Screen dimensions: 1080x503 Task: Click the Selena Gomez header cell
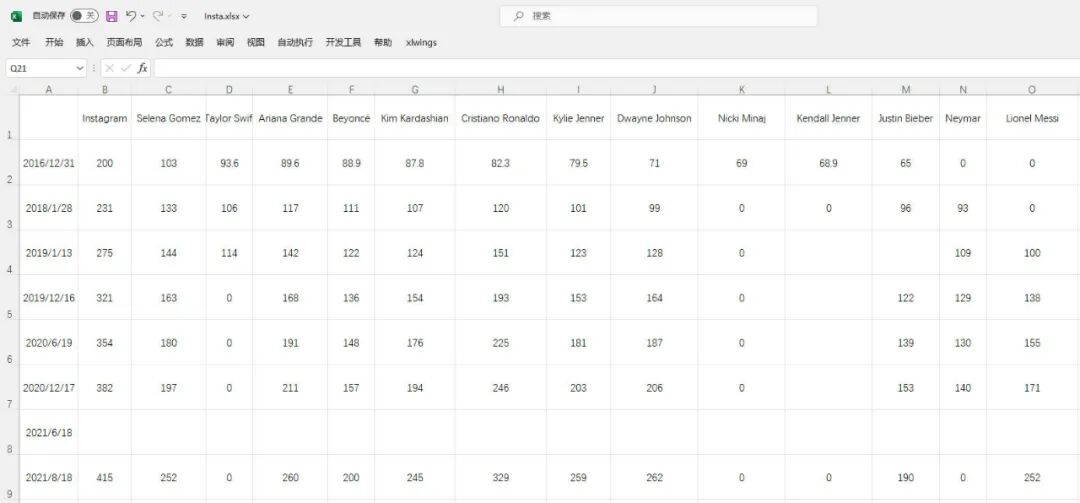click(x=169, y=118)
